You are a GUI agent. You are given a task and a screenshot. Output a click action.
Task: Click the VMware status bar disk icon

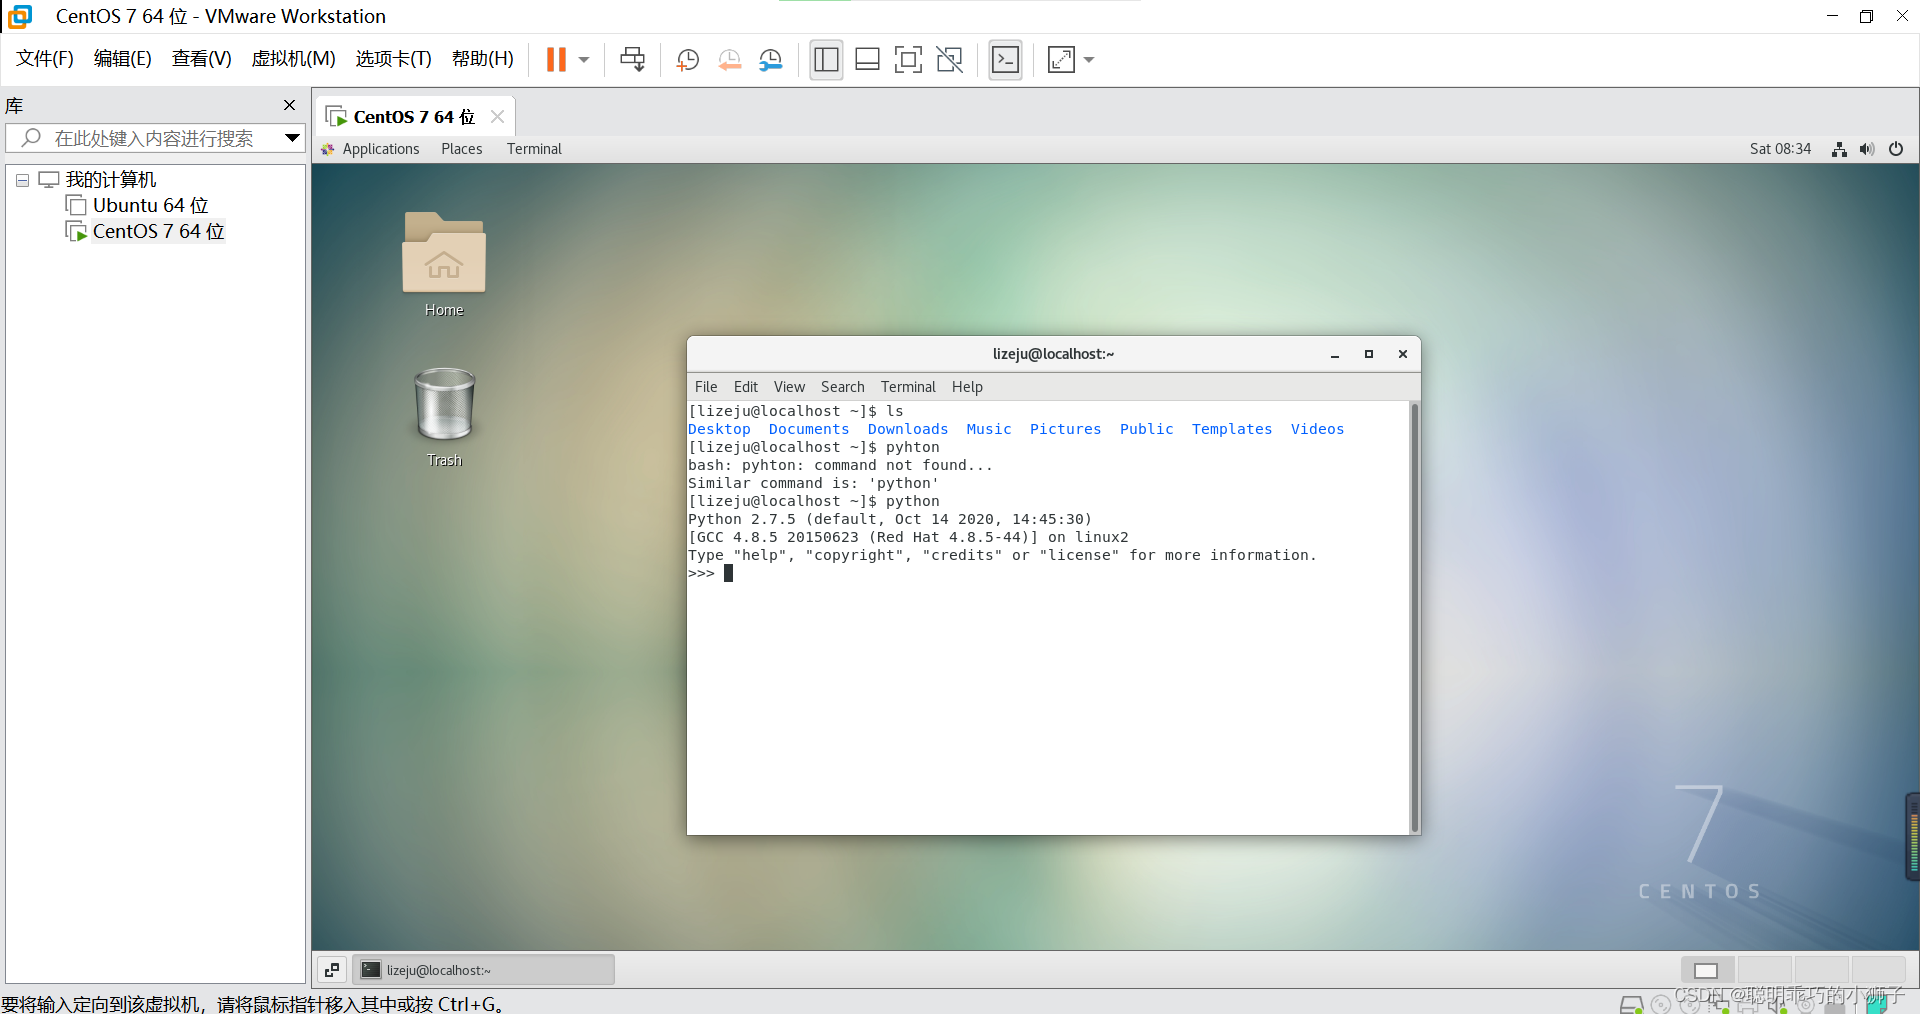click(x=1631, y=1005)
